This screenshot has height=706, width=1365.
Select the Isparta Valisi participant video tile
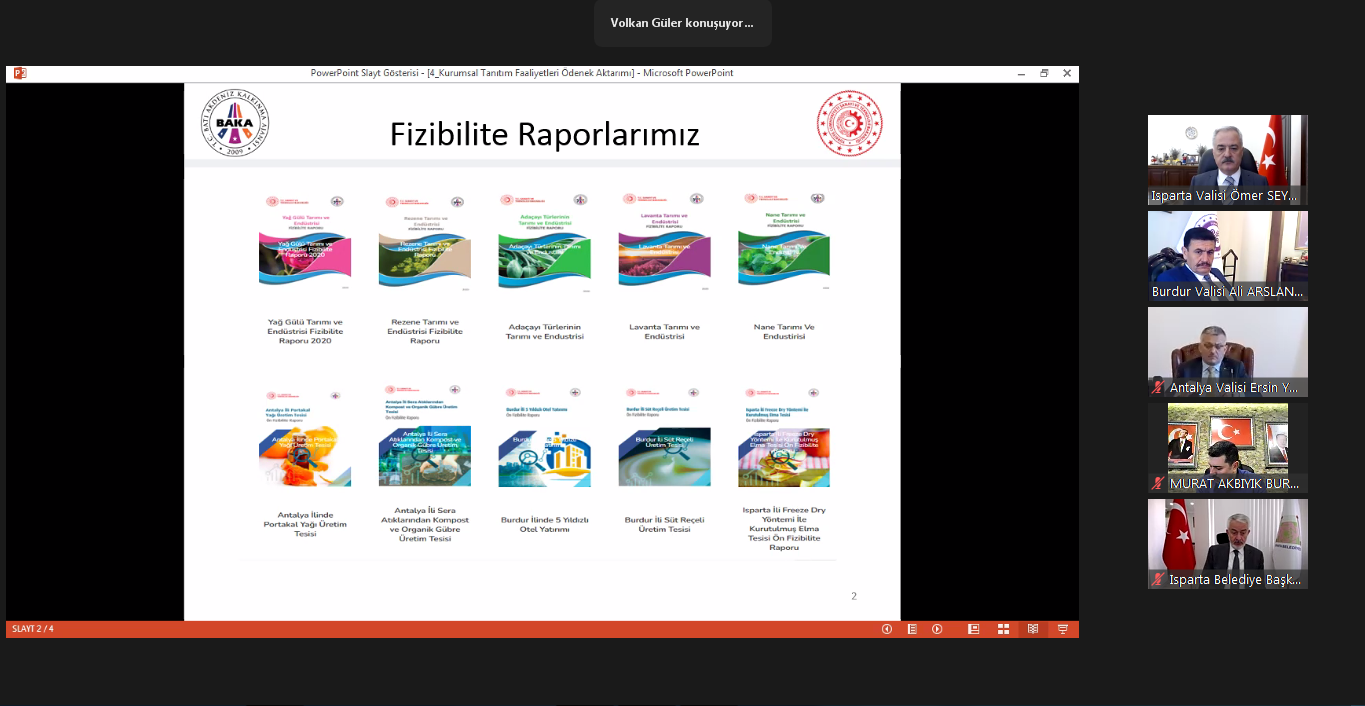pos(1227,160)
